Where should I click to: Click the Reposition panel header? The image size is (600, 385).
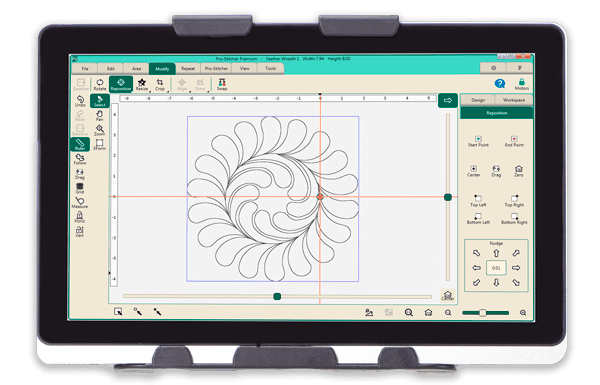point(497,113)
